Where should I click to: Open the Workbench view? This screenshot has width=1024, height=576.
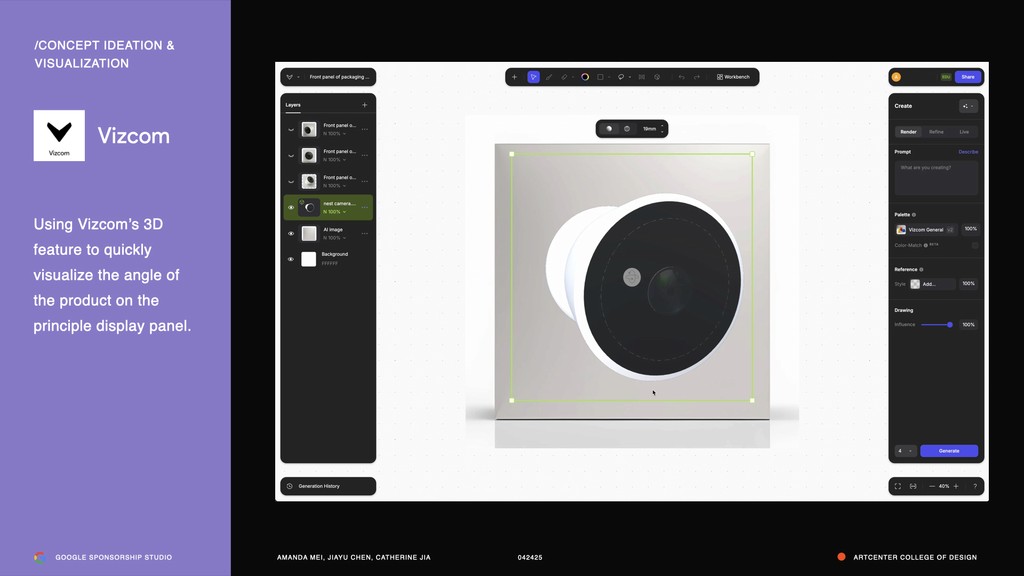point(733,77)
